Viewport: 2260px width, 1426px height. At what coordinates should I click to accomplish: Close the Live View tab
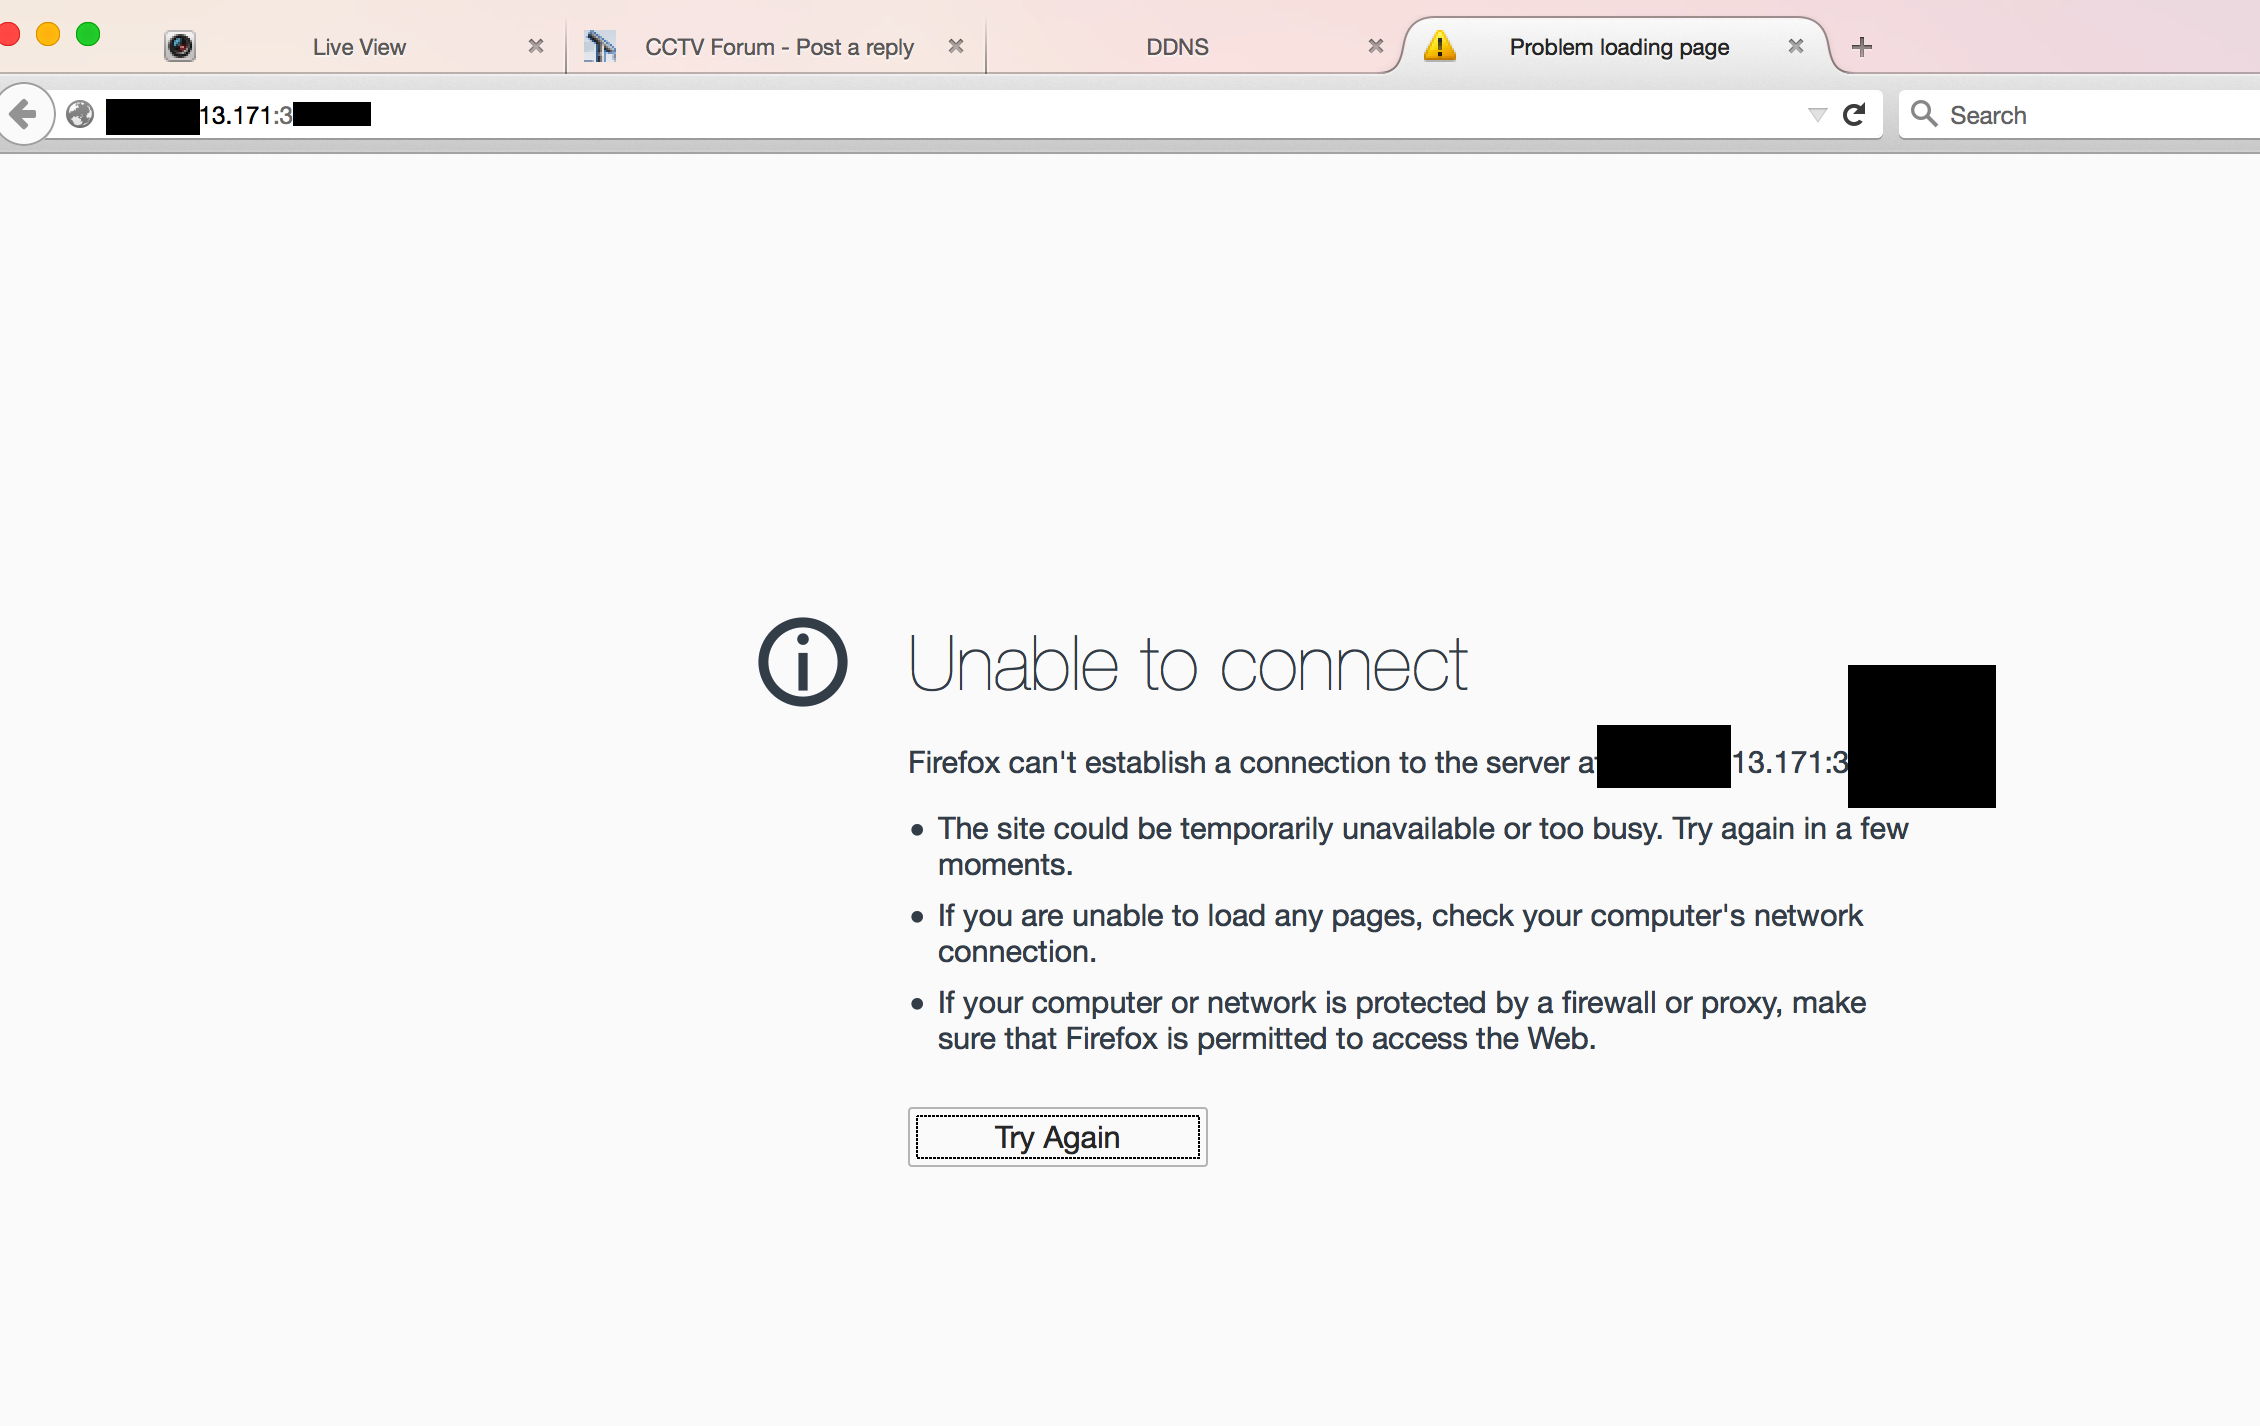(x=536, y=46)
